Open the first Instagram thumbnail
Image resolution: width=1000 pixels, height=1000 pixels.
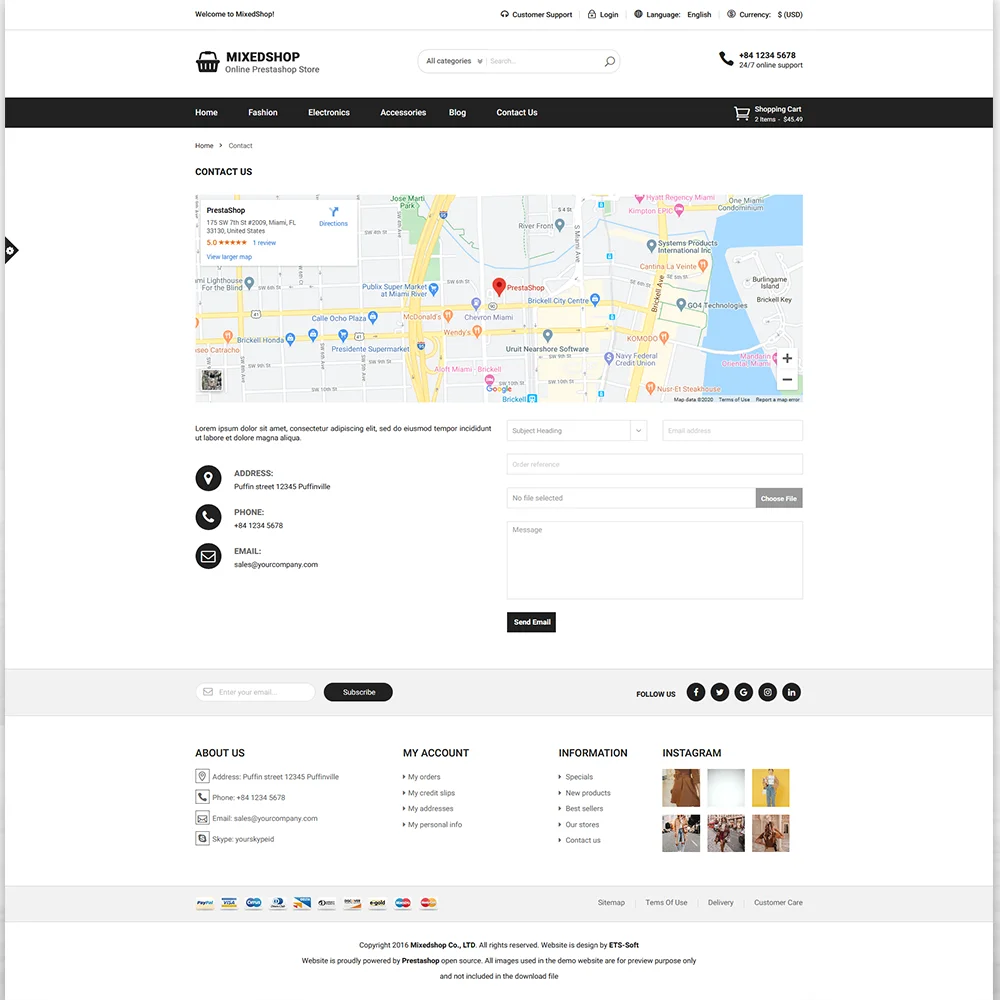[681, 787]
